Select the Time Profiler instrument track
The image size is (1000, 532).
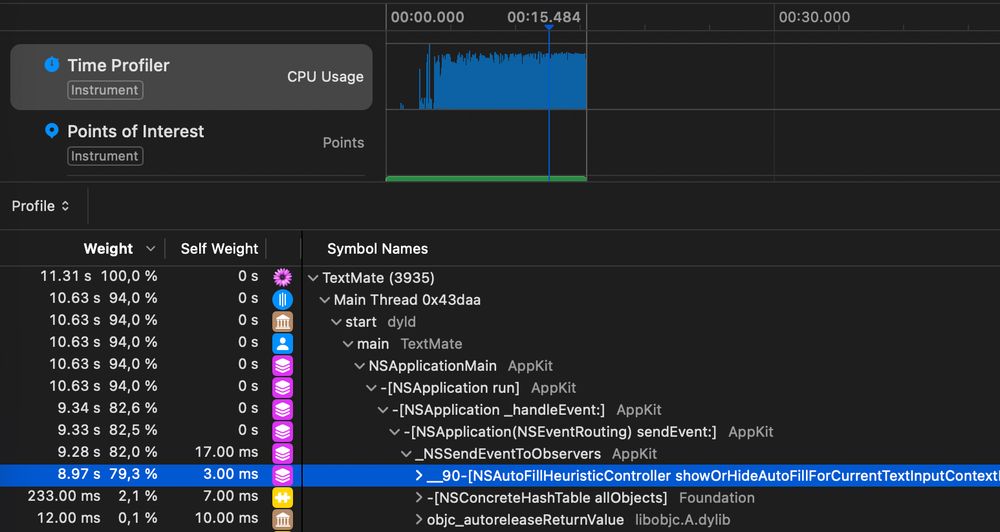point(191,77)
